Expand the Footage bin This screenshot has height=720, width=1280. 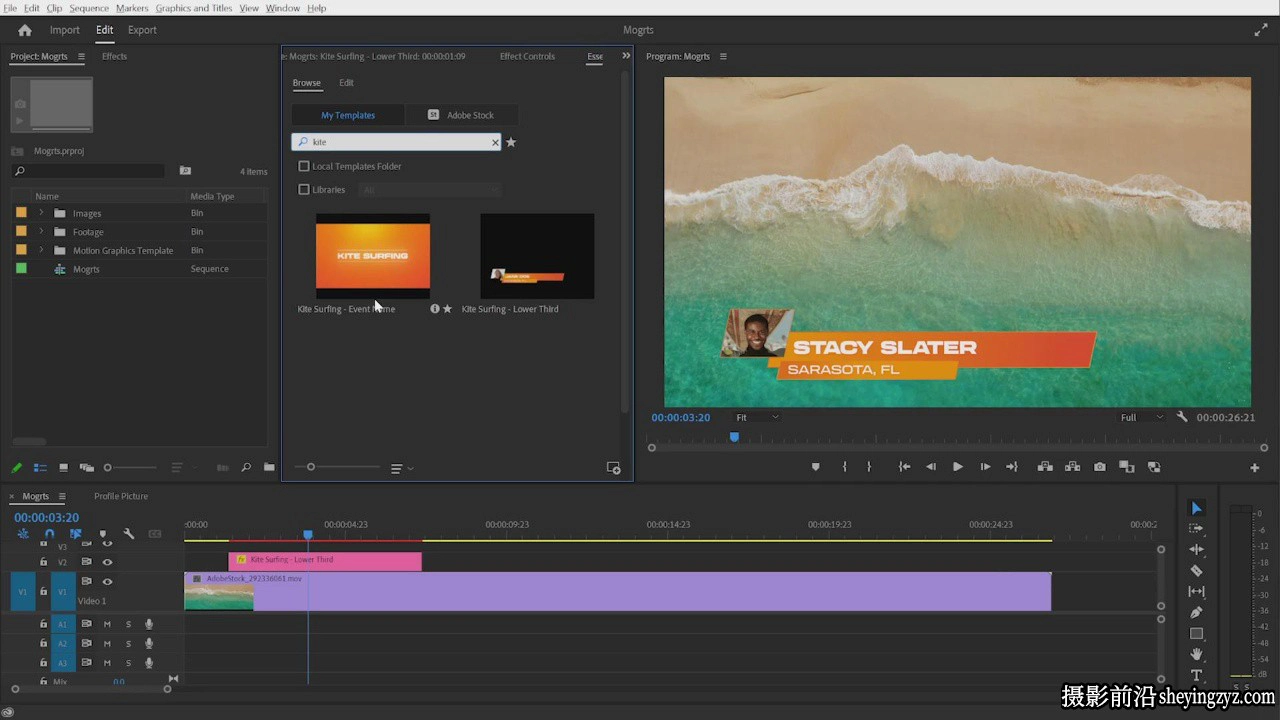[41, 231]
